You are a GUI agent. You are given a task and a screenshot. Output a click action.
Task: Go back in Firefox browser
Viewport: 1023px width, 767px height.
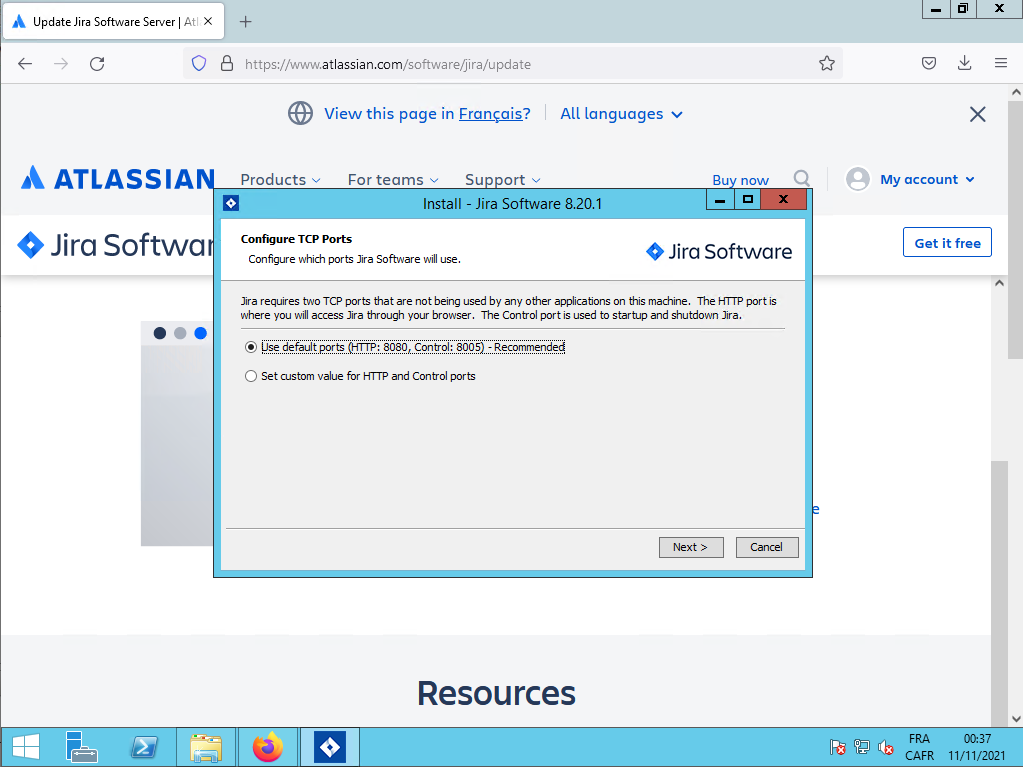pyautogui.click(x=25, y=63)
